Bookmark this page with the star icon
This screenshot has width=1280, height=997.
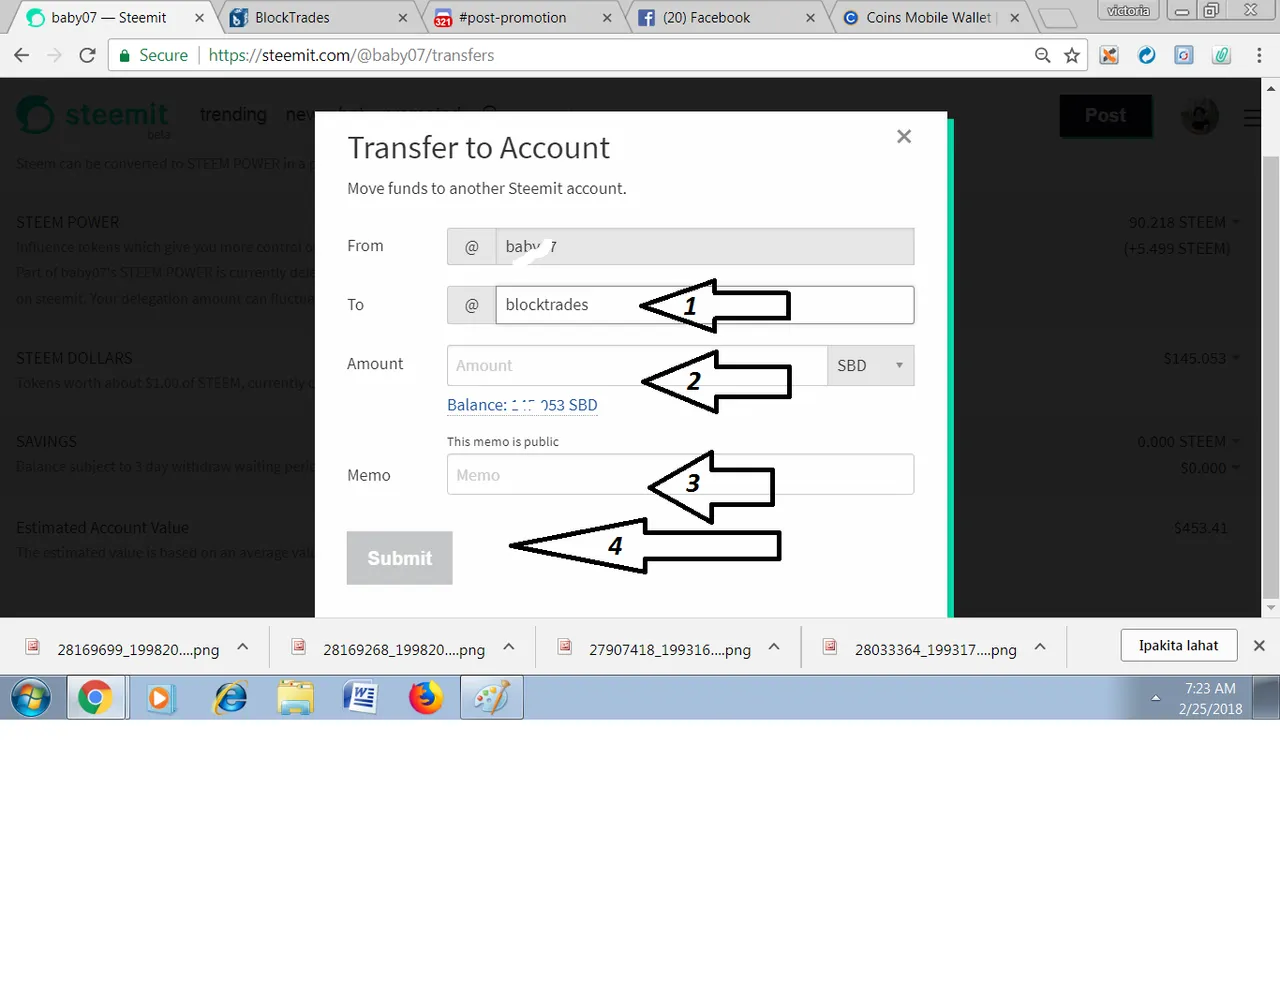[1072, 55]
